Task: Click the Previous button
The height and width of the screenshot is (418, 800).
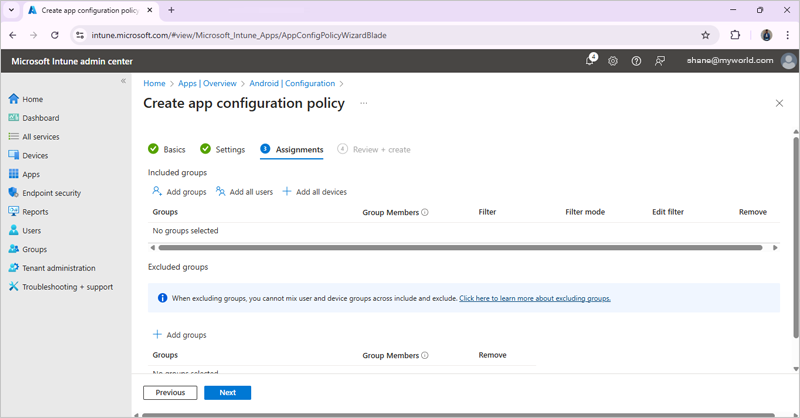Action: pos(170,393)
